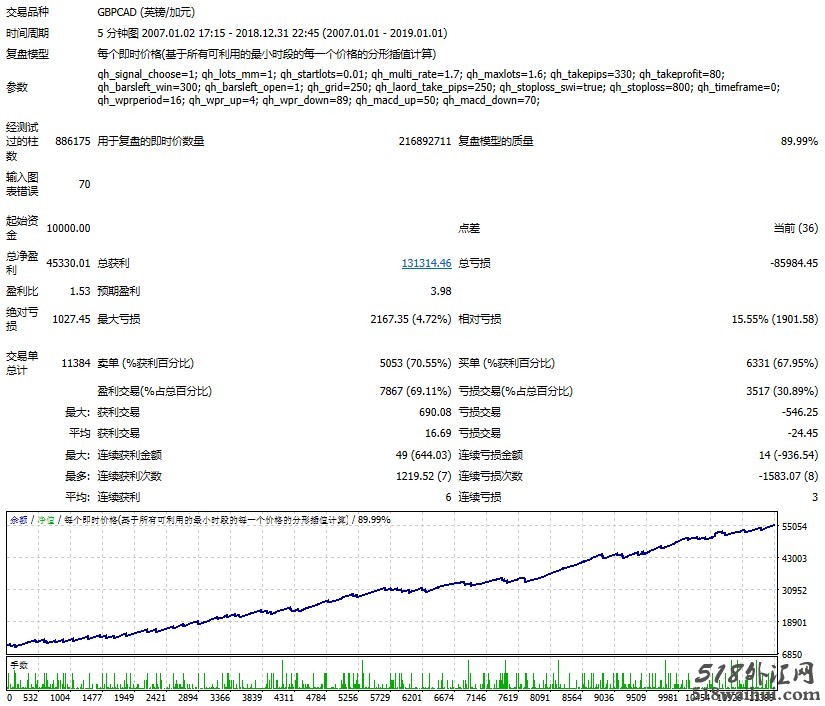
Task: Click the 30952 chart axis label
Action: click(x=794, y=590)
